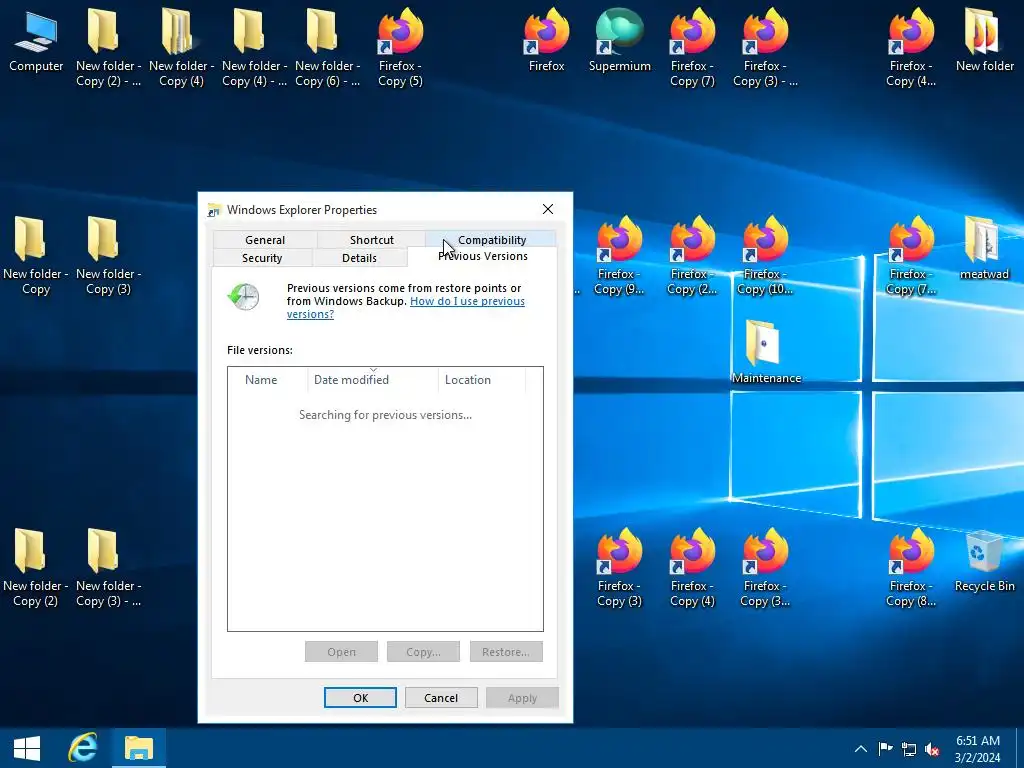Select the New folder - Copy (6) - ... icon
Screen dimensions: 1024x768
coord(327,46)
